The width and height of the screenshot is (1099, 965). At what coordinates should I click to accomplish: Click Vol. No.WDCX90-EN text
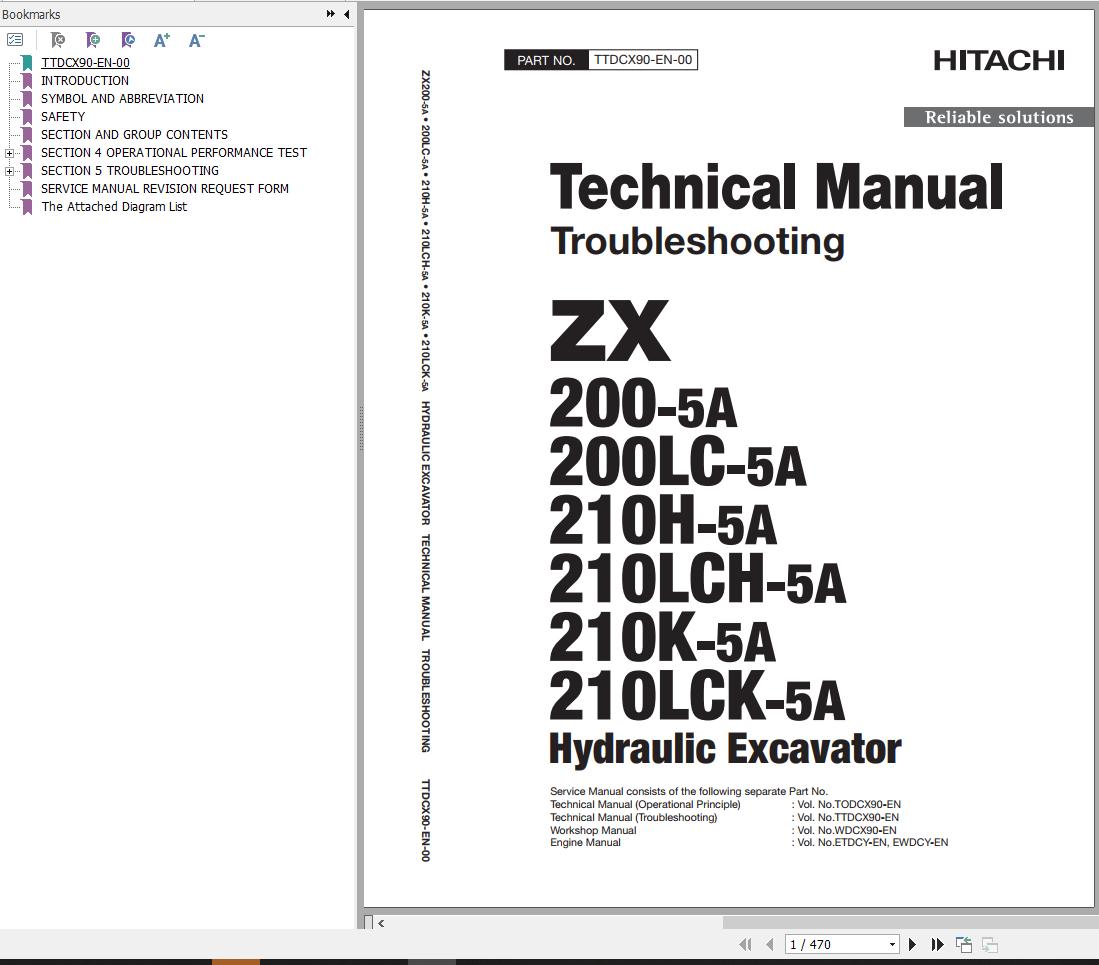(x=847, y=830)
